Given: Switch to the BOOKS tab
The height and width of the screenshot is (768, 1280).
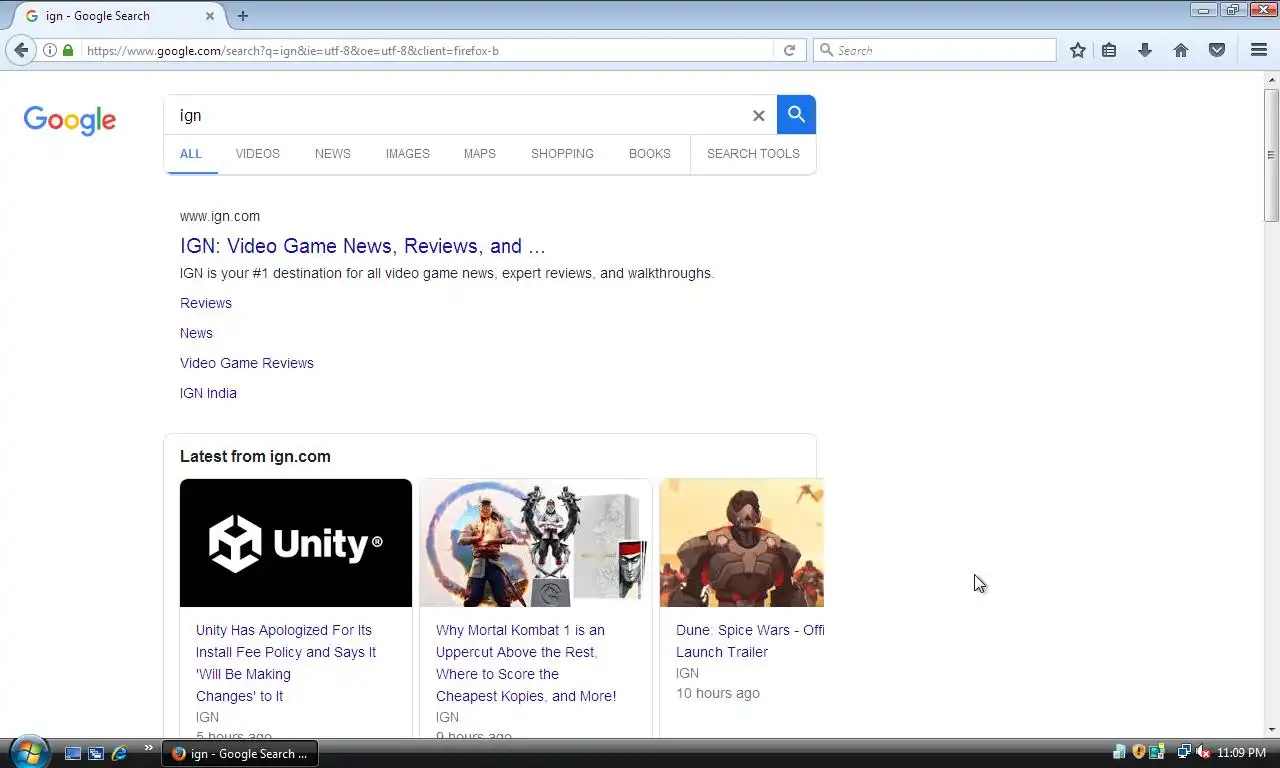Looking at the screenshot, I should click(x=650, y=154).
